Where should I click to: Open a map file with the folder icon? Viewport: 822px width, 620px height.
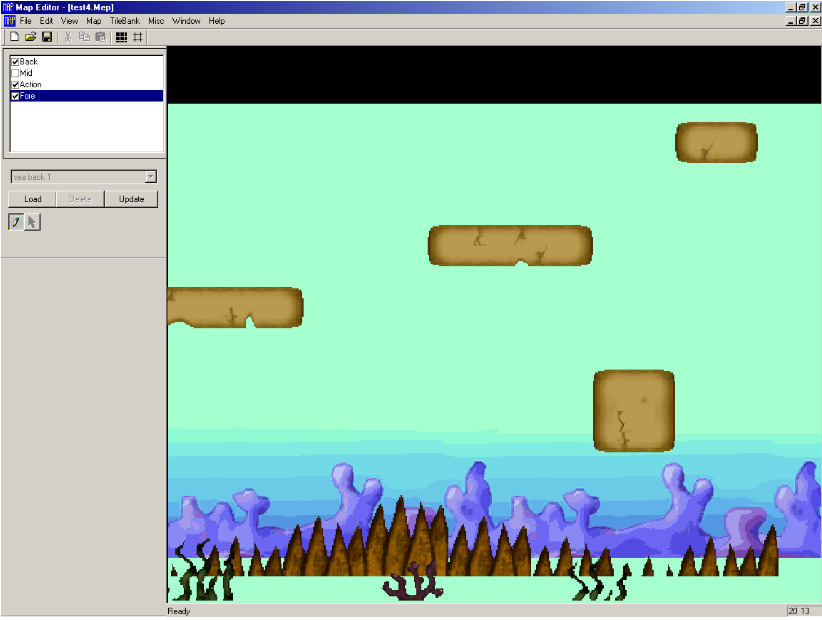pyautogui.click(x=30, y=37)
